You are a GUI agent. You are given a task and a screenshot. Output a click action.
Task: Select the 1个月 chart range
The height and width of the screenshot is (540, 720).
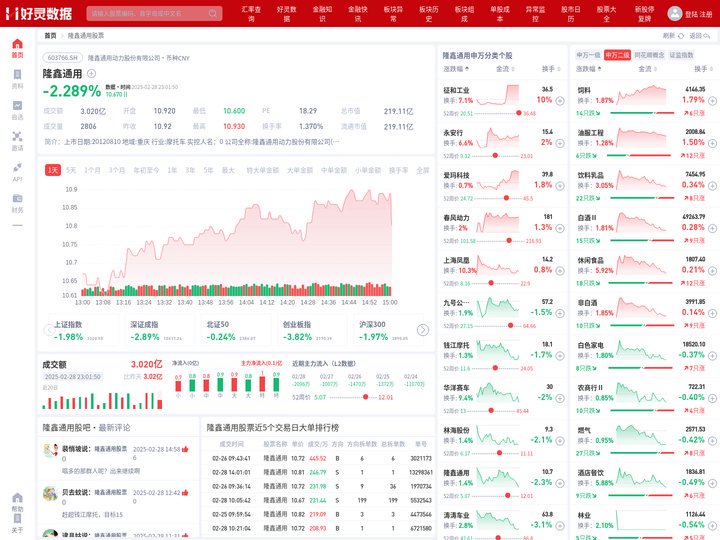(92, 170)
